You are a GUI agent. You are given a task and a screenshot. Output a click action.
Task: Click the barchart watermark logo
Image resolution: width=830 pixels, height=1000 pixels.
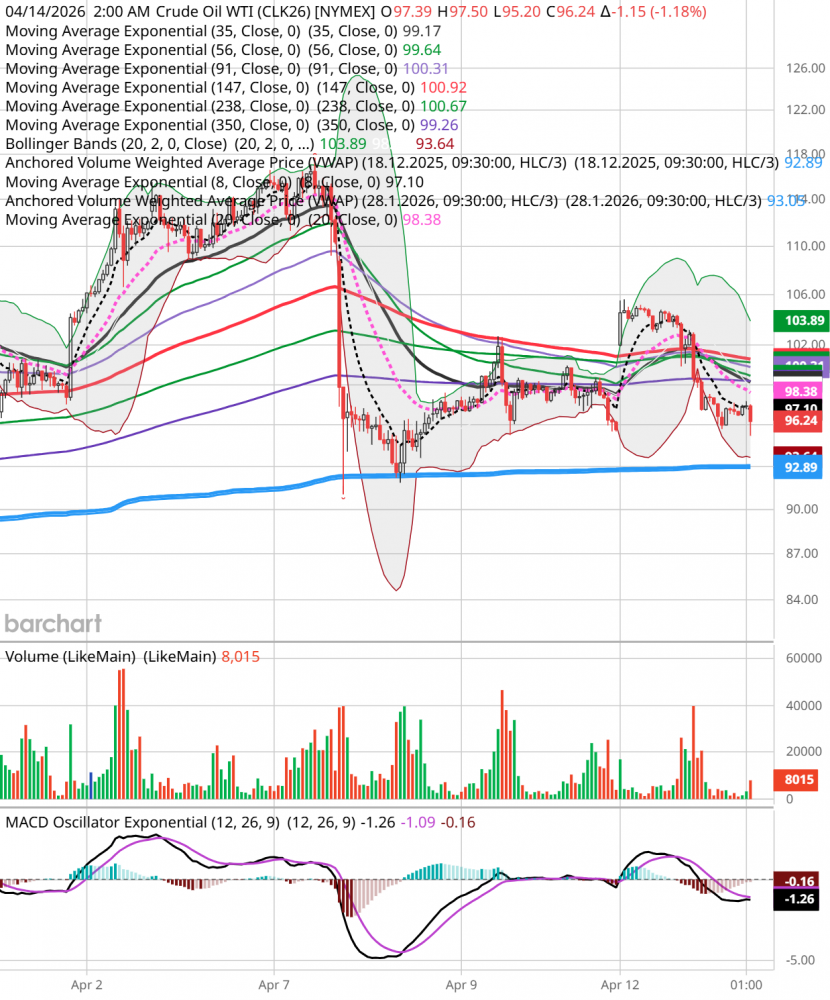pos(54,624)
